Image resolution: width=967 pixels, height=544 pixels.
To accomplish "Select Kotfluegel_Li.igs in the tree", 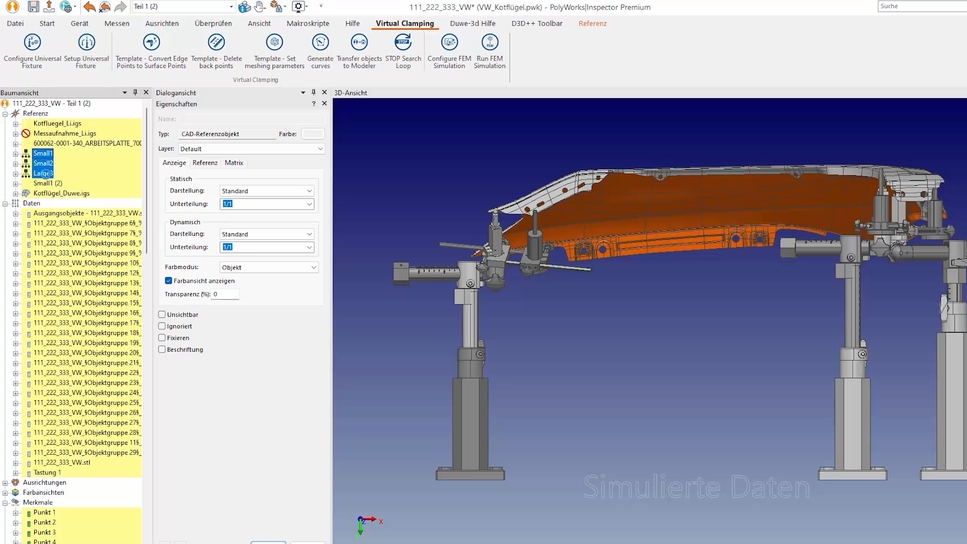I will point(56,124).
